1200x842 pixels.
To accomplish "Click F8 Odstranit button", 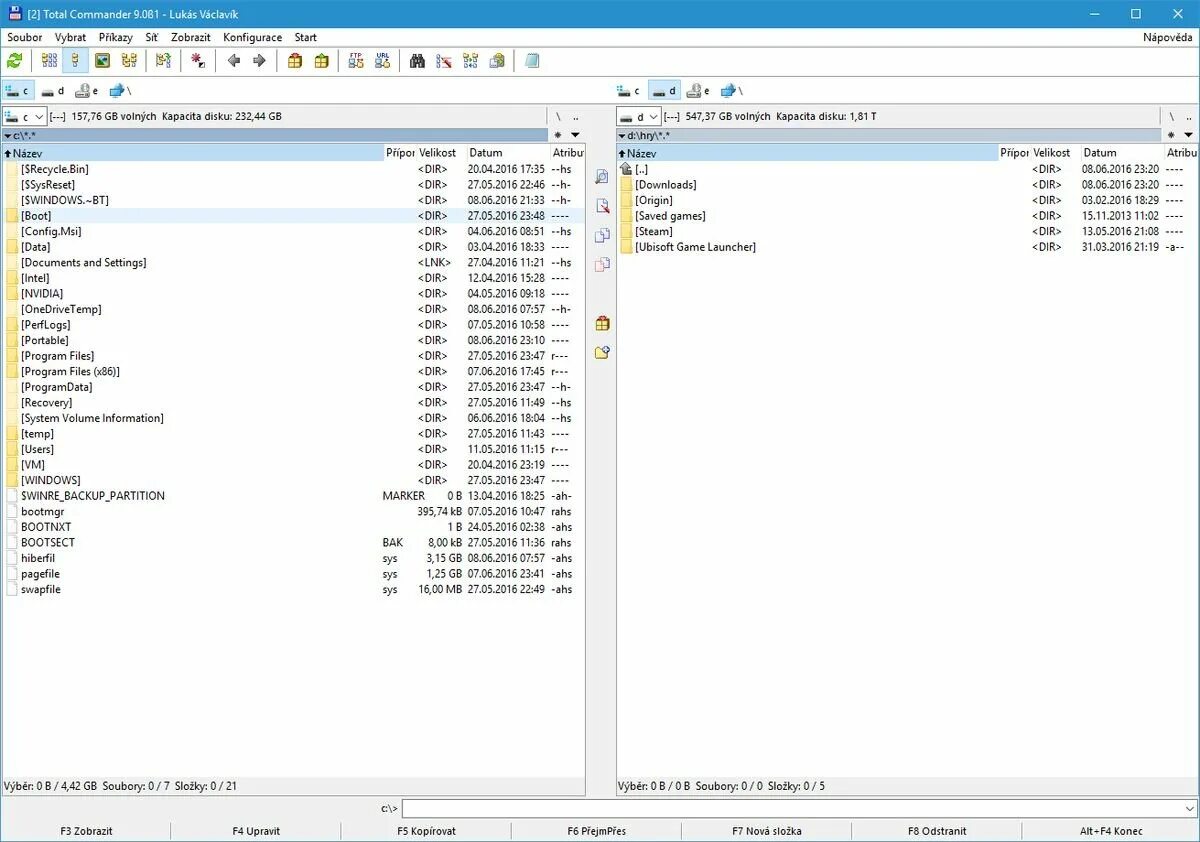I will pyautogui.click(x=937, y=831).
